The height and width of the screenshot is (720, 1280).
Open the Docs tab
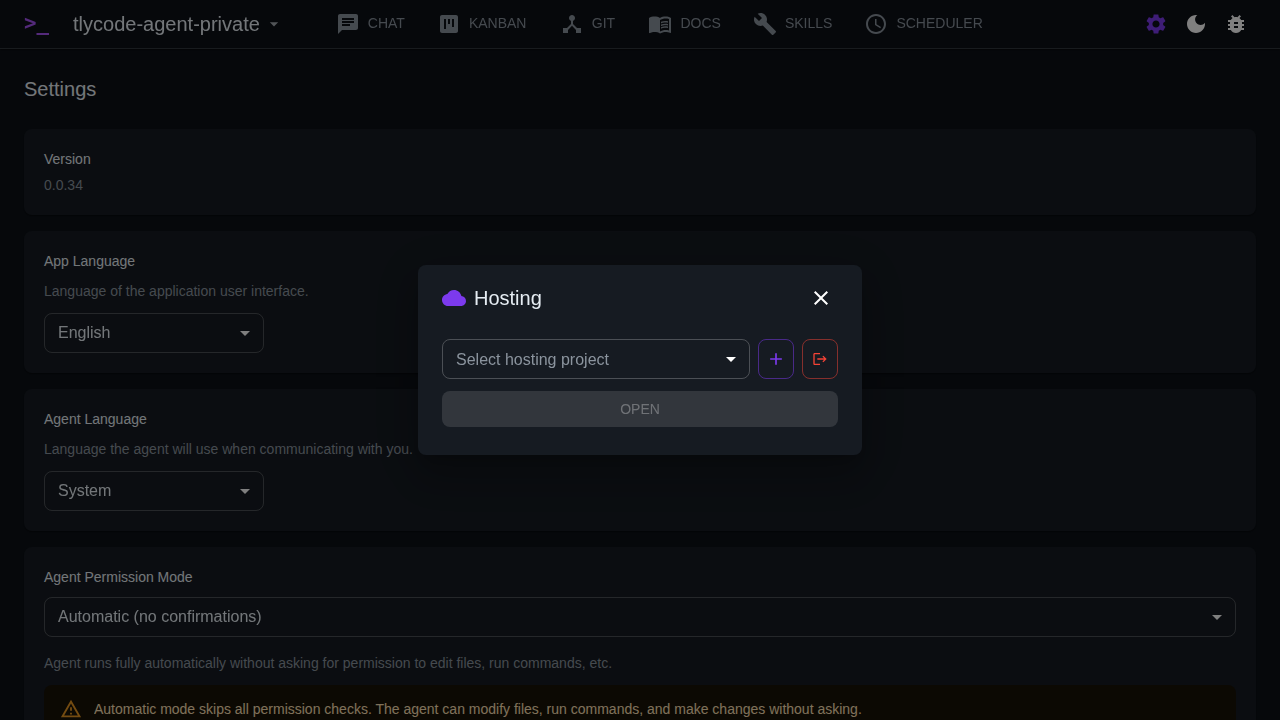point(684,24)
